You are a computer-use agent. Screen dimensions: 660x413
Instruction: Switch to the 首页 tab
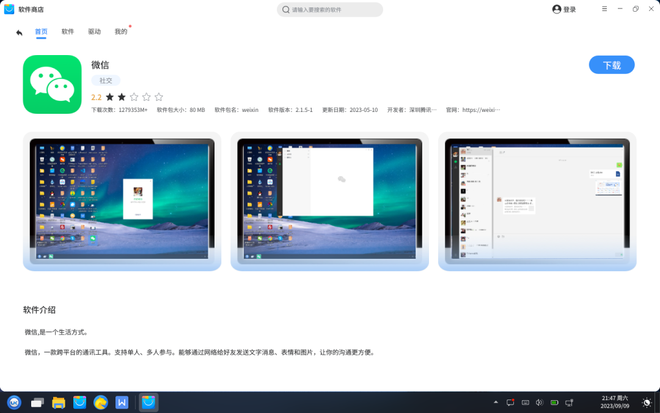point(41,32)
